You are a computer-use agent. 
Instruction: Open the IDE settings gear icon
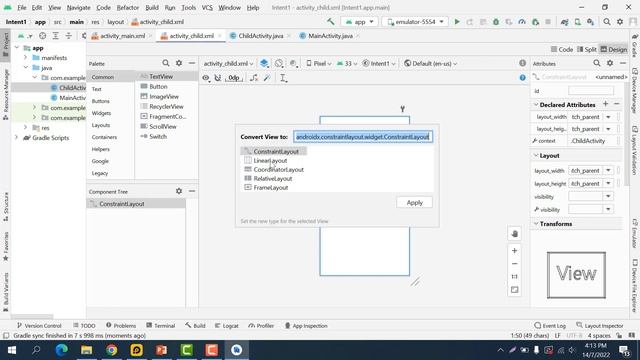click(620, 22)
